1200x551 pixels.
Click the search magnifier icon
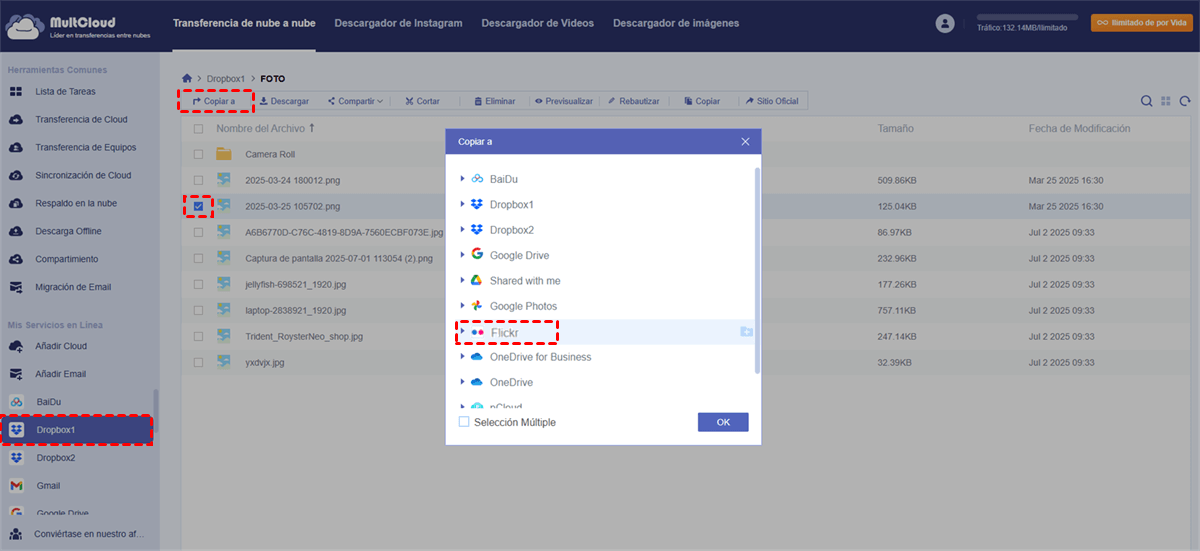tap(1147, 101)
